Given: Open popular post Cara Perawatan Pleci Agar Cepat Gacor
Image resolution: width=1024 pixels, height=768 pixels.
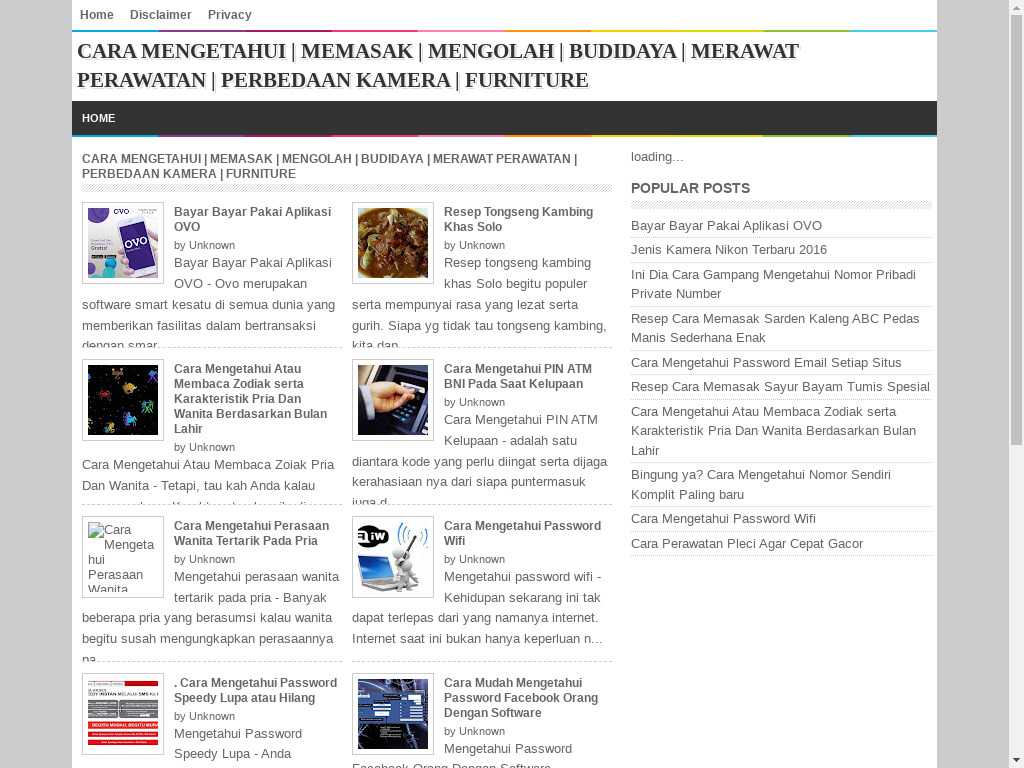Looking at the screenshot, I should tap(746, 544).
